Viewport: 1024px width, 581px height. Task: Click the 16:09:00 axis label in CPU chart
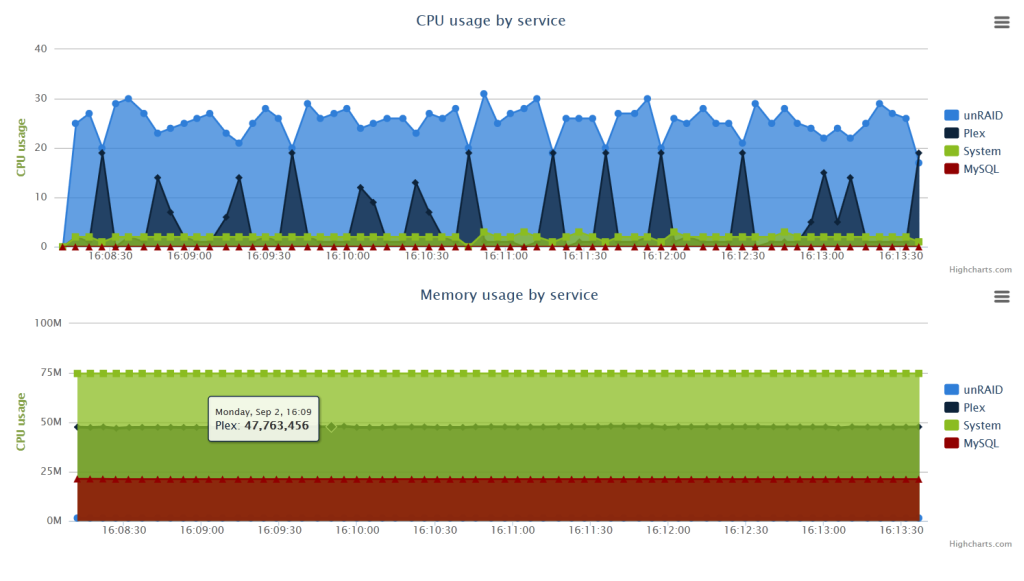click(189, 256)
